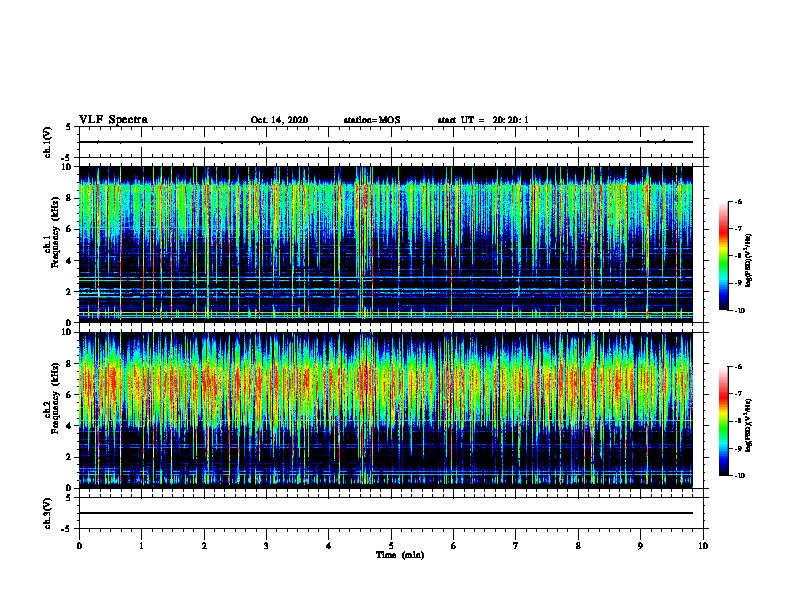Click the ch.3 voltage waveform trace
Image resolution: width=792 pixels, height=612 pixels.
(x=386, y=513)
